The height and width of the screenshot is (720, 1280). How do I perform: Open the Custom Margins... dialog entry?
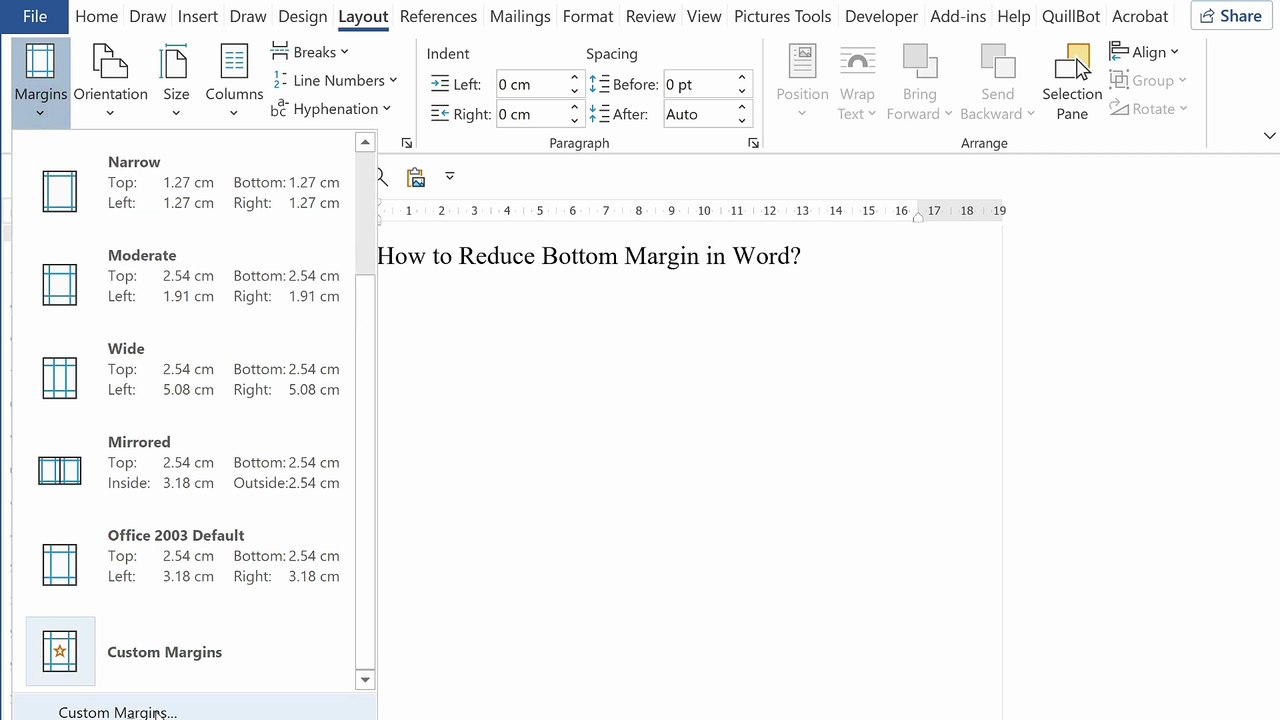[118, 712]
